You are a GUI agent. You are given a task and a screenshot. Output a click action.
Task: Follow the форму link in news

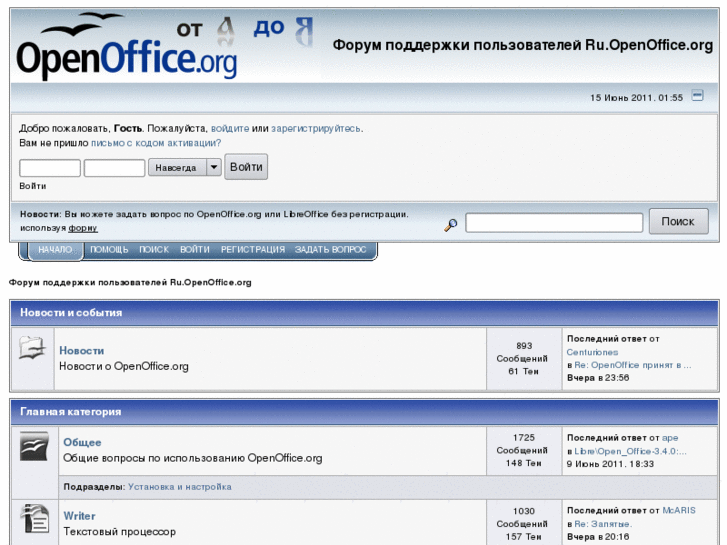(x=83, y=228)
